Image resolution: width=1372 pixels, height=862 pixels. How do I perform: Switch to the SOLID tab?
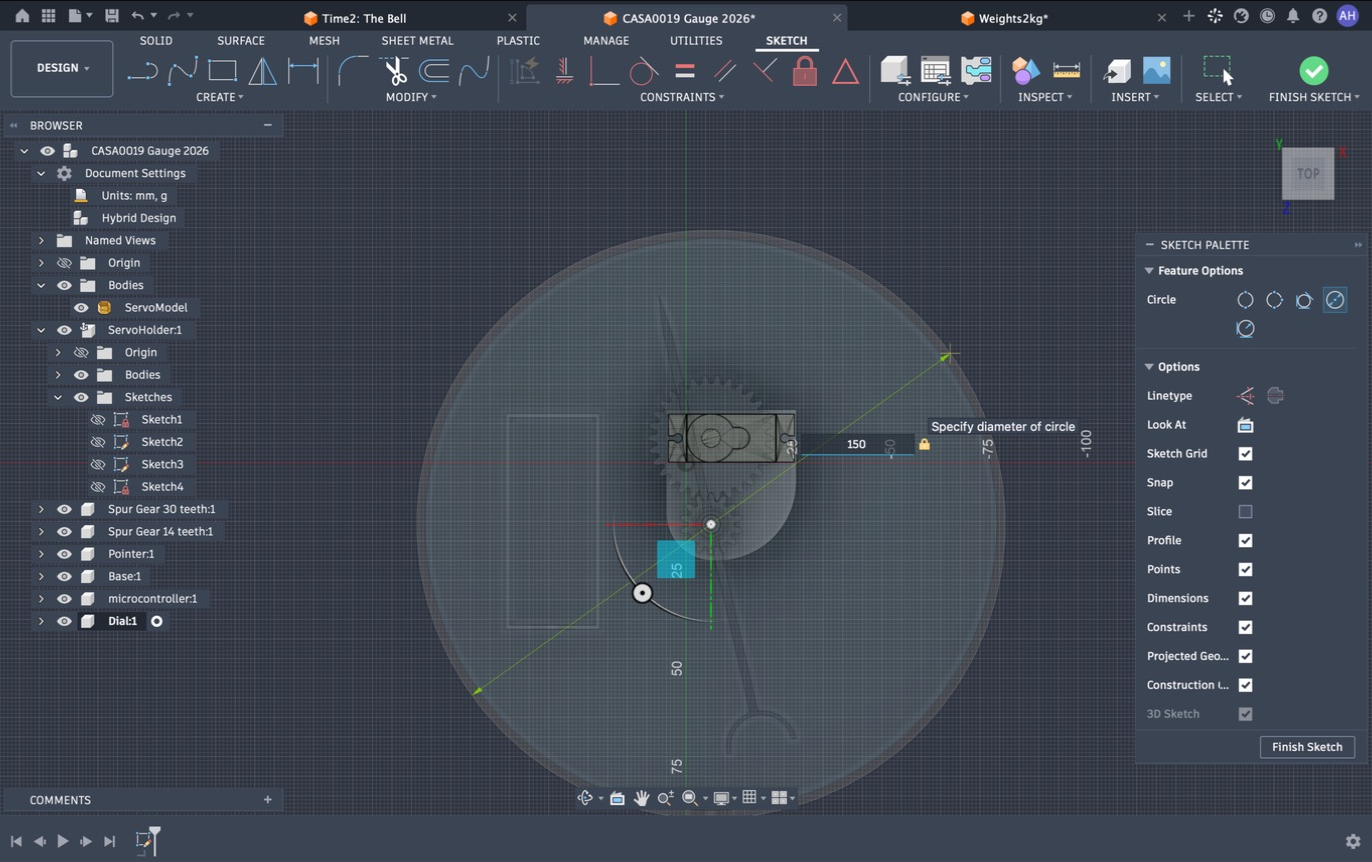(156, 41)
